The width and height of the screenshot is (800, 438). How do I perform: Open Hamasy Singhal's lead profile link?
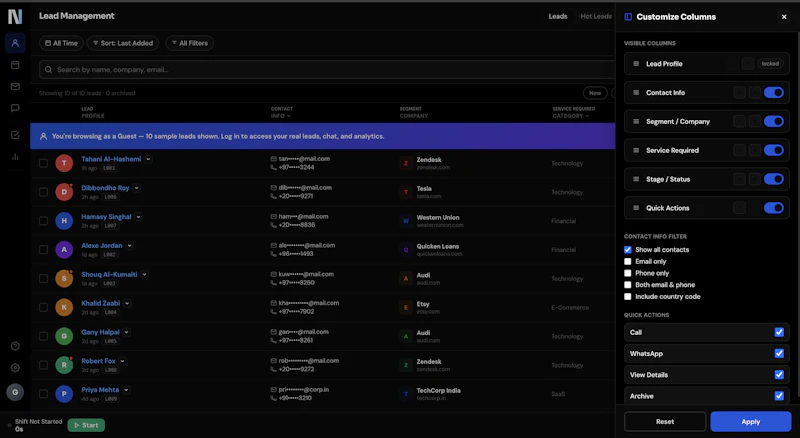(x=106, y=216)
